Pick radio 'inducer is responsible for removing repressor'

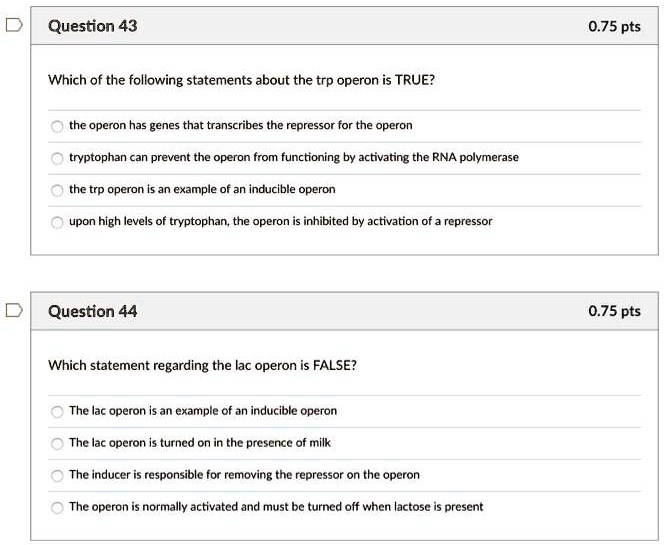pos(58,475)
